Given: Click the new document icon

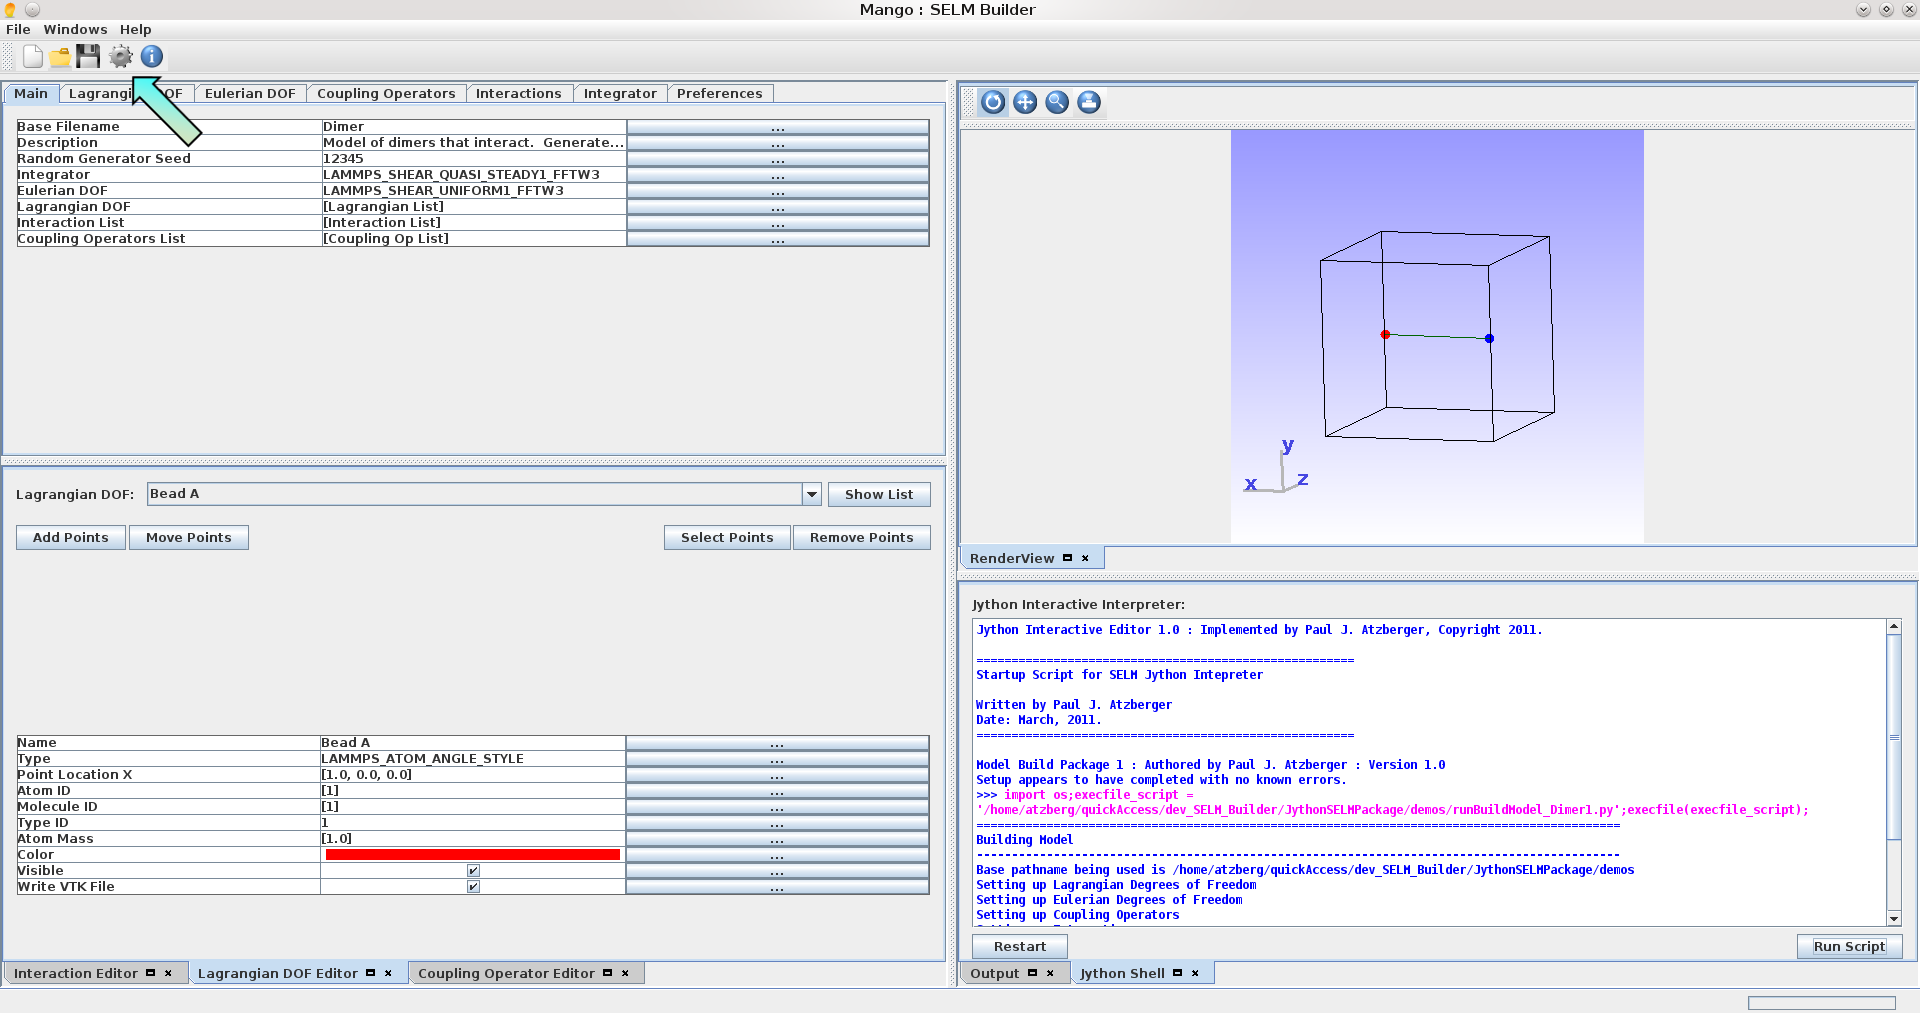Looking at the screenshot, I should (x=33, y=57).
